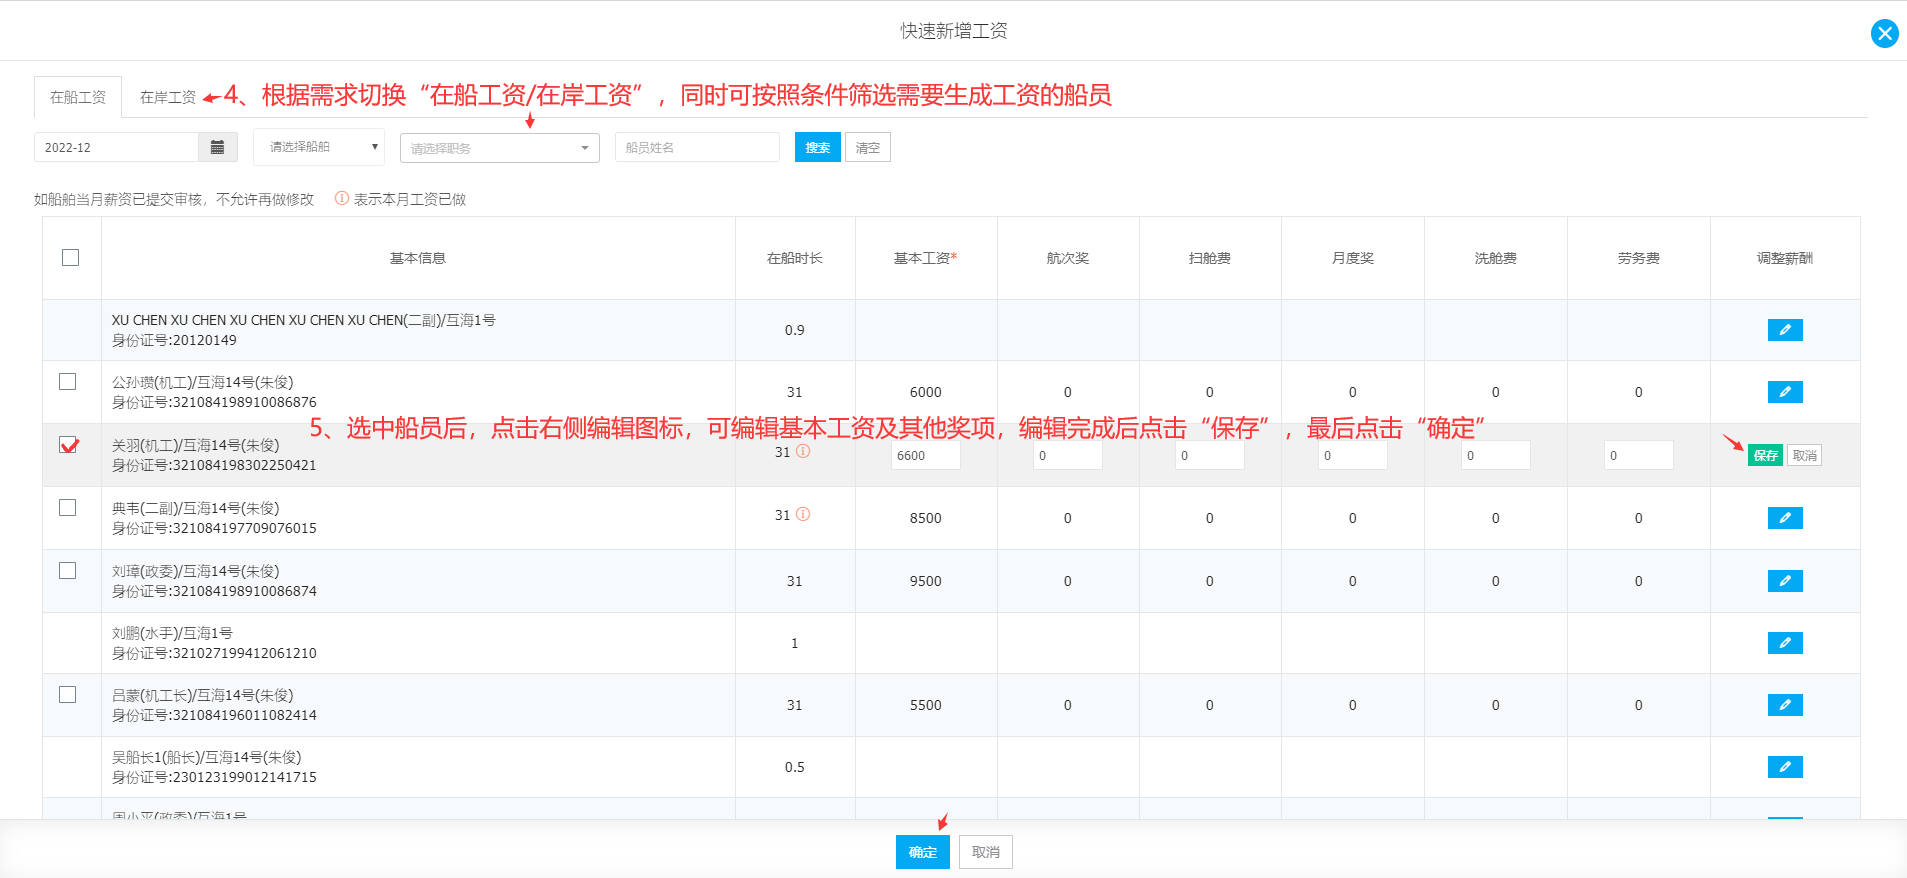Select ID 身份证号:321027199412061210
The width and height of the screenshot is (1907, 878).
(214, 653)
